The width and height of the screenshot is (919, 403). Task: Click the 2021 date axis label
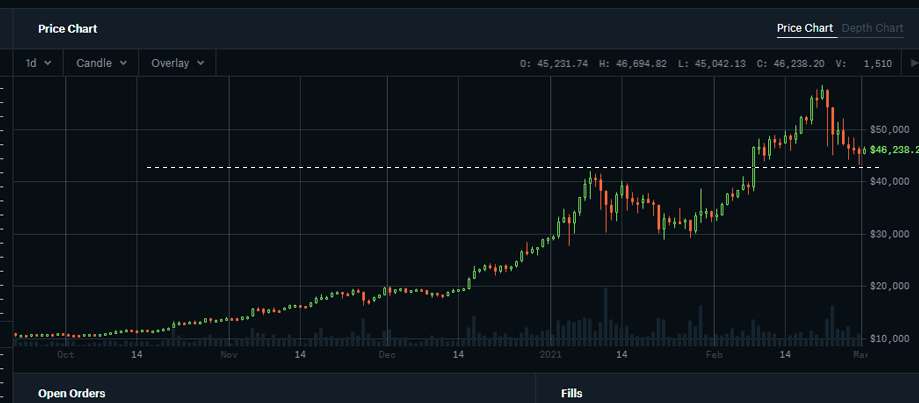pyautogui.click(x=550, y=354)
